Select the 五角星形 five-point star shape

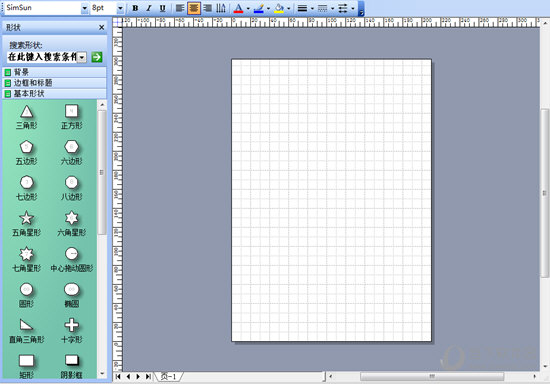27,224
